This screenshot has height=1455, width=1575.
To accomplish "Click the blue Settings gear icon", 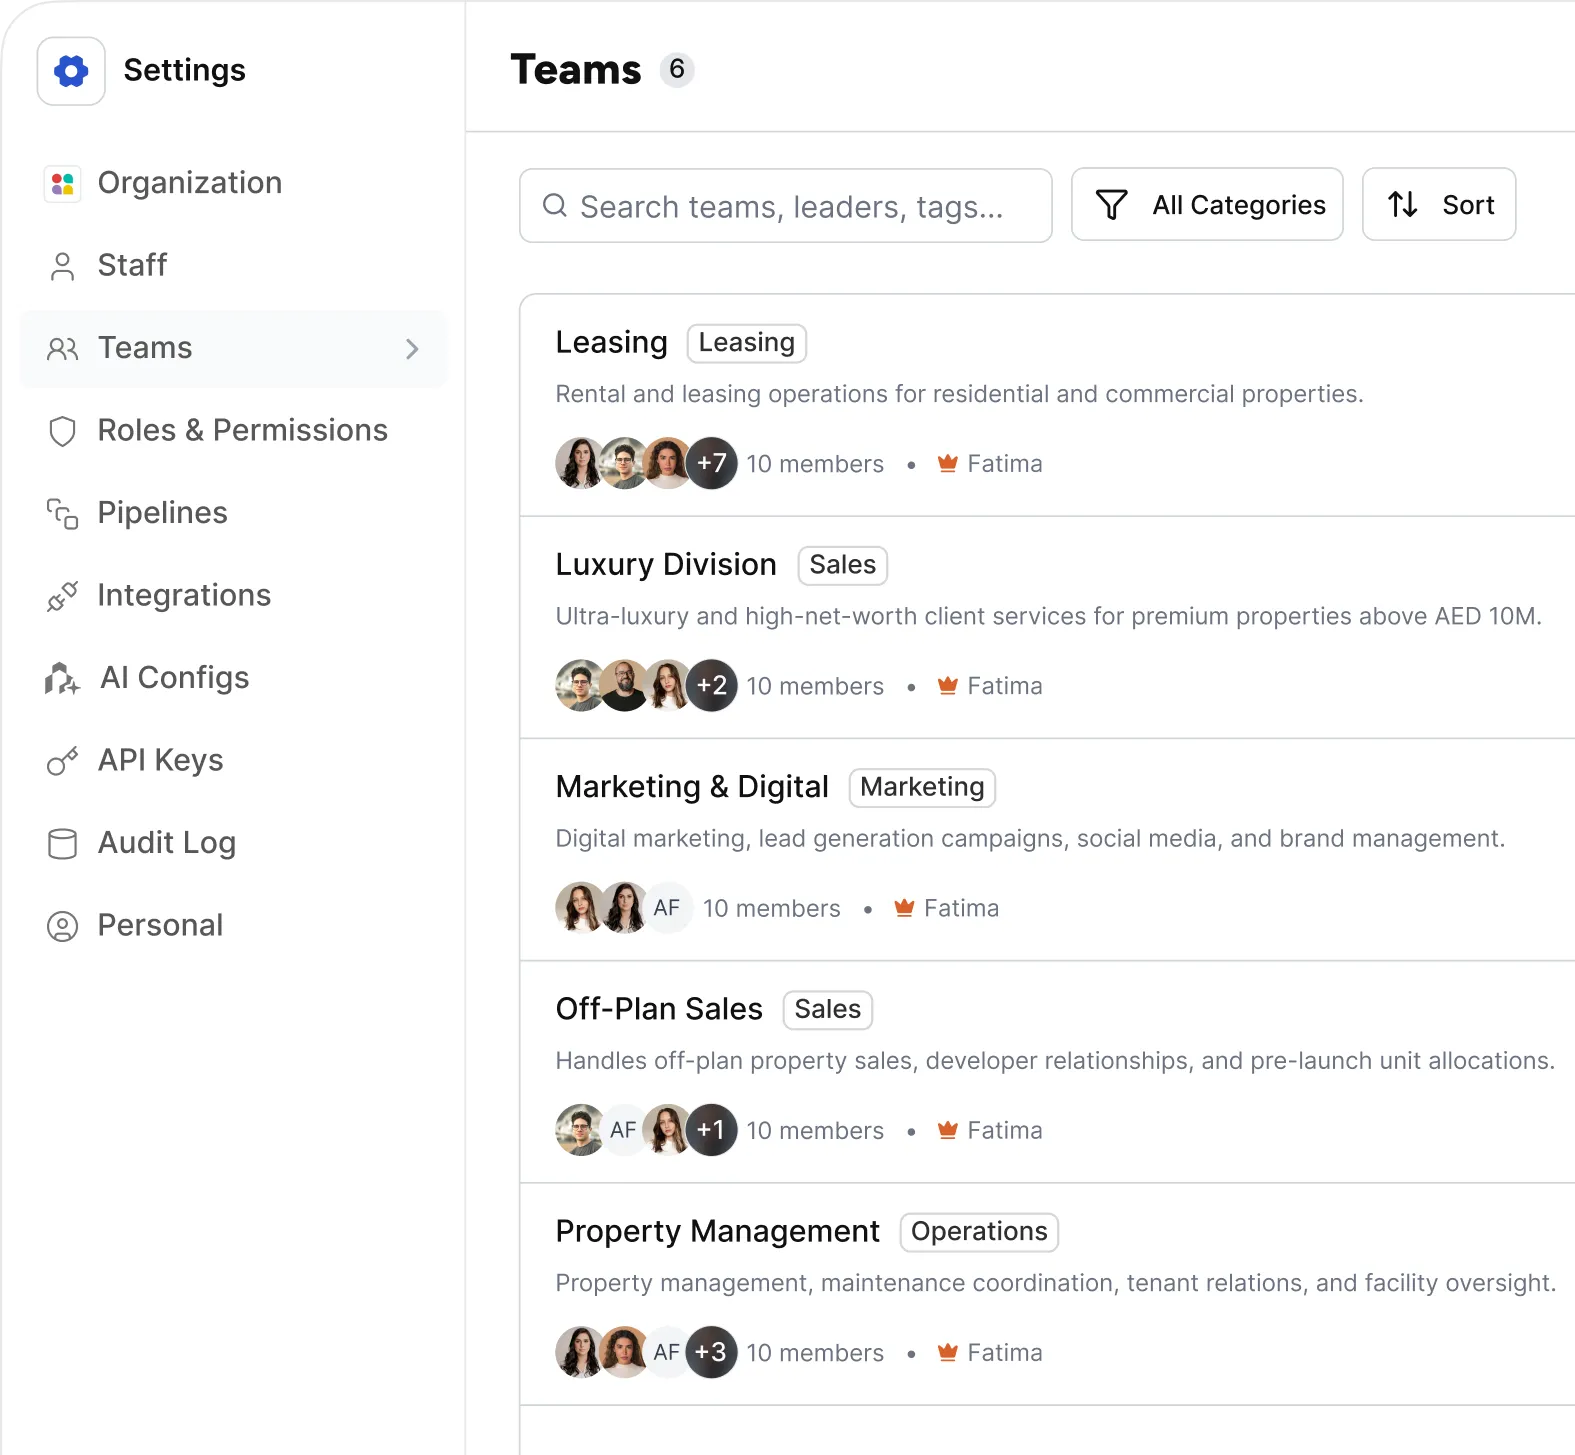I will pos(71,71).
